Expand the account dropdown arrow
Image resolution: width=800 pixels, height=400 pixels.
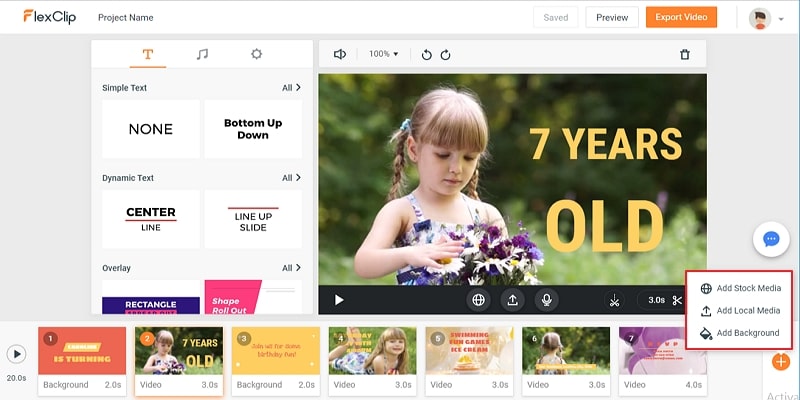pyautogui.click(x=781, y=19)
